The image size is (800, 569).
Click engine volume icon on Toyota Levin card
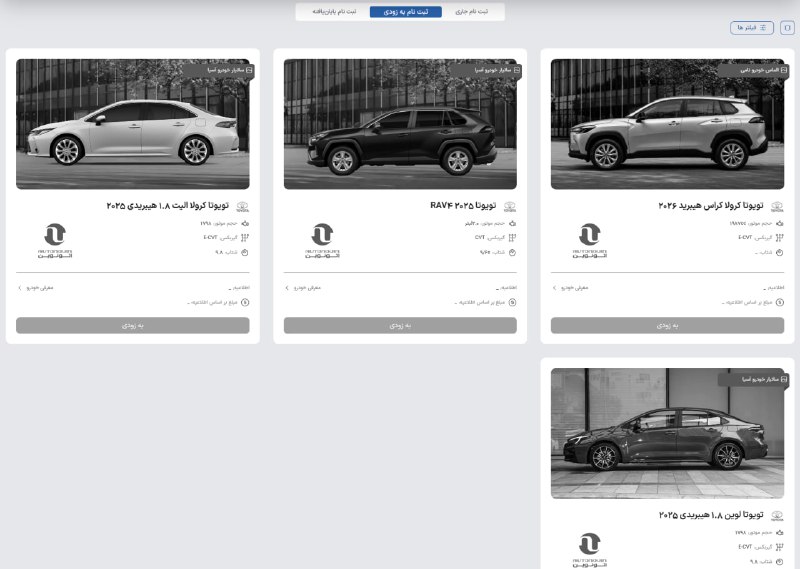(780, 533)
